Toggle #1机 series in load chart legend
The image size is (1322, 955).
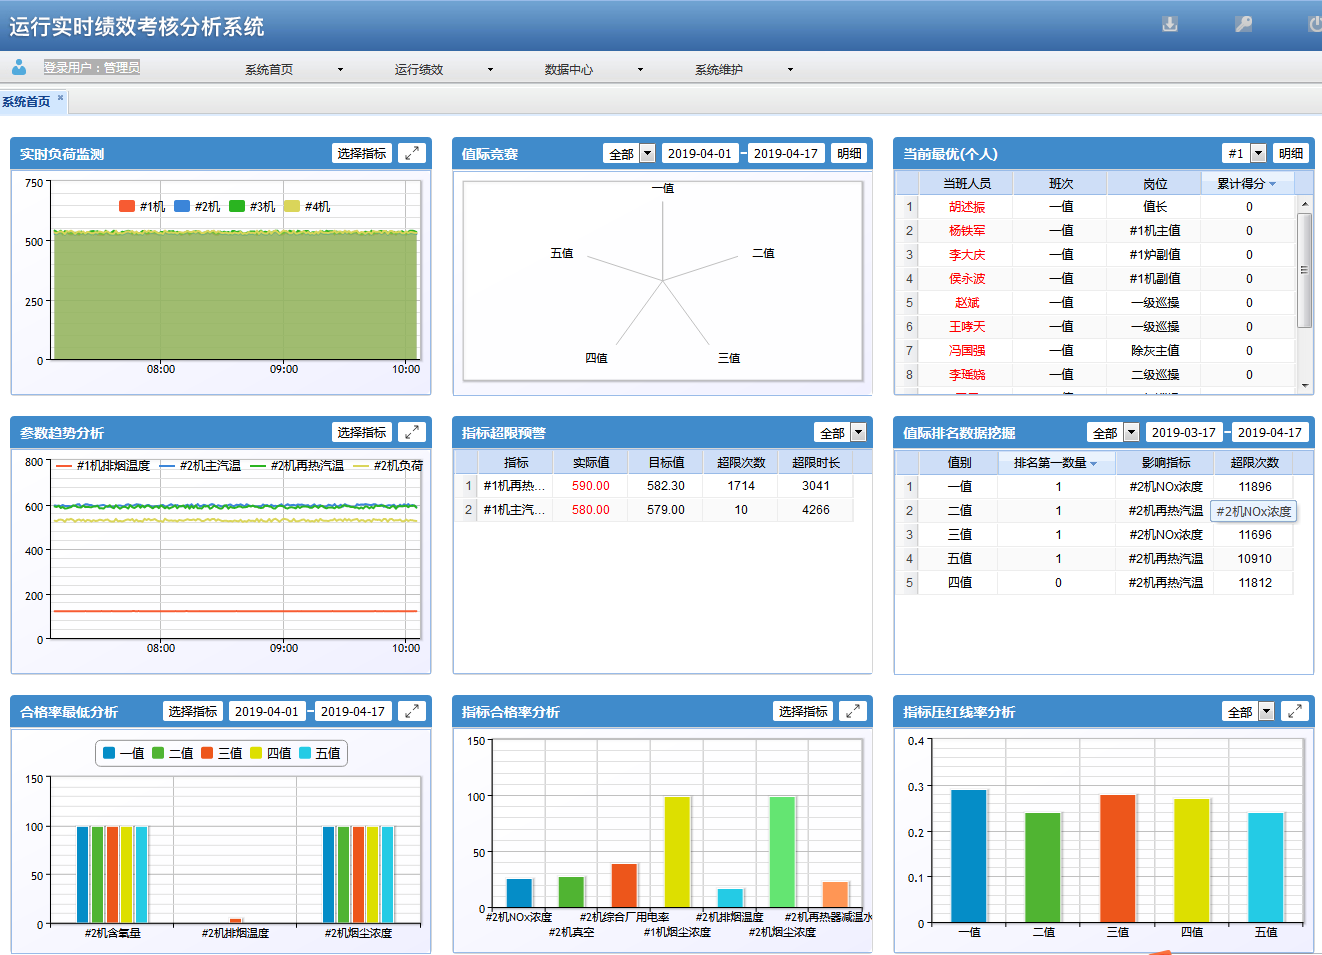tap(141, 206)
